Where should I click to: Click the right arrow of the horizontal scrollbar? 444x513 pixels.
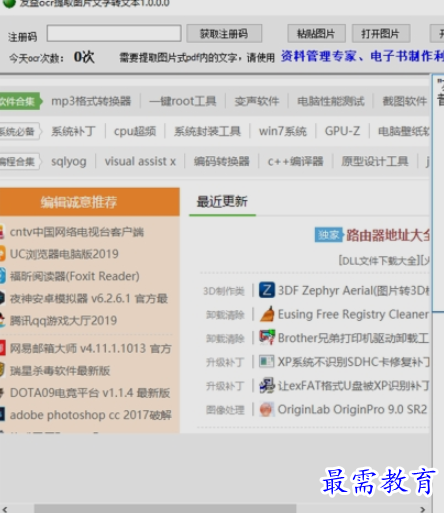[x=423, y=509]
